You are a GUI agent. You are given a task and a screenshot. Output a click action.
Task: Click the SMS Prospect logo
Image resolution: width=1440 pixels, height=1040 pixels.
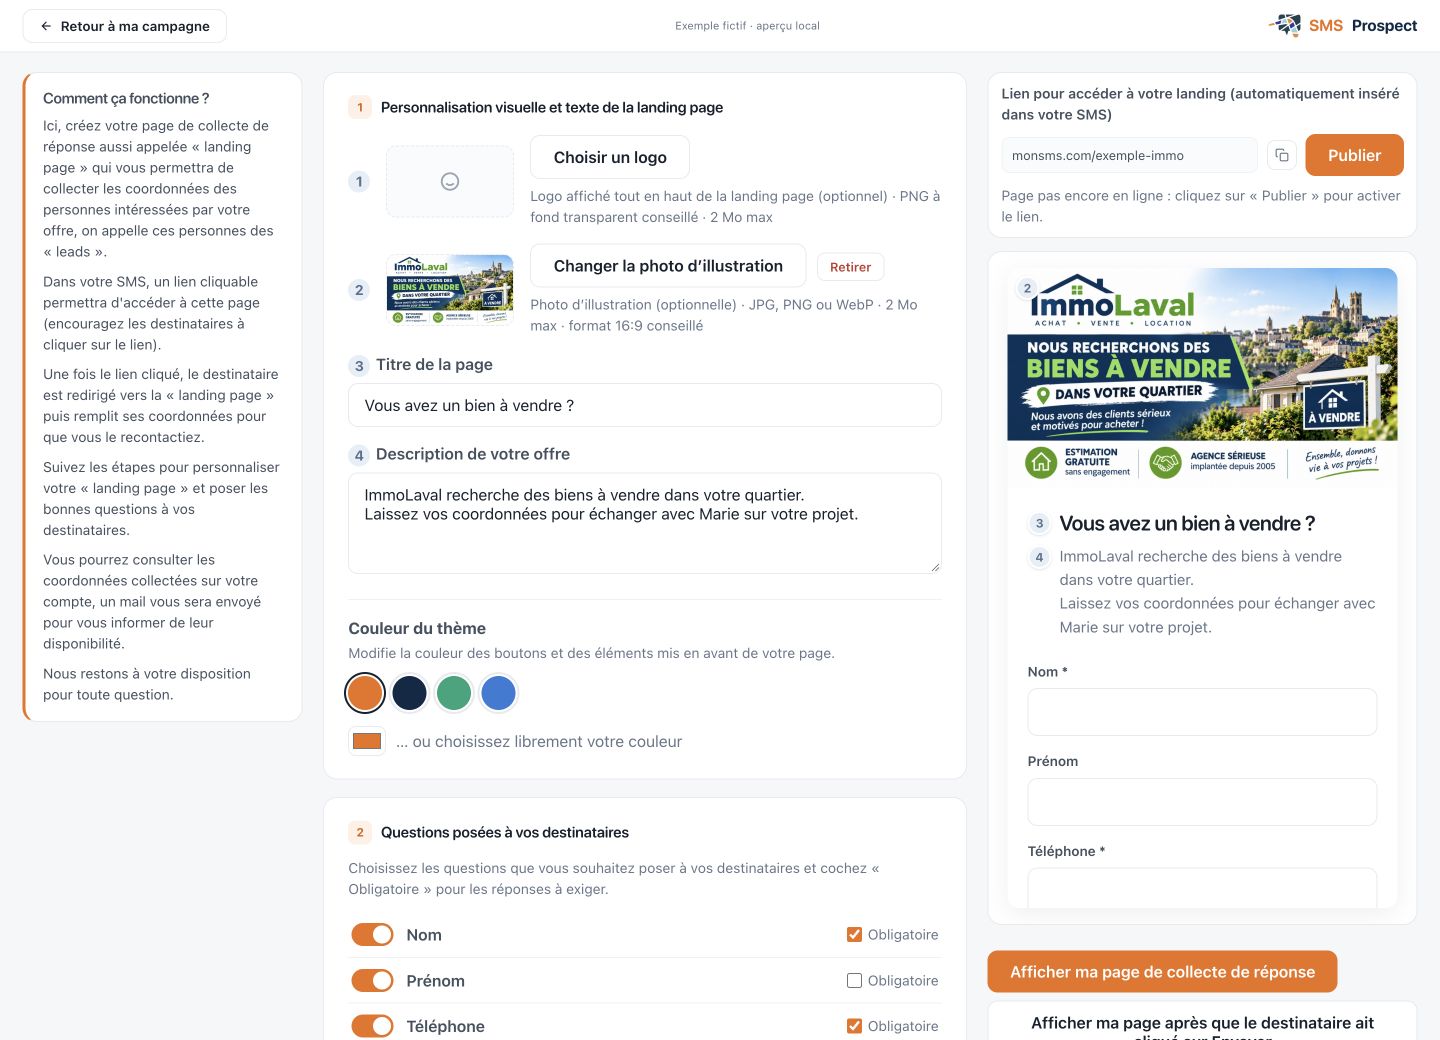[1343, 26]
